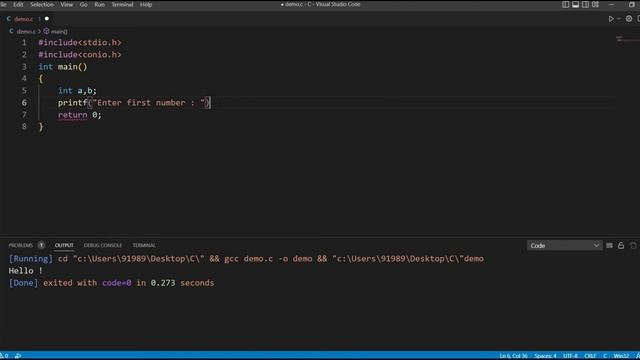
Task: Open the Terminal menu
Action: [122, 4]
